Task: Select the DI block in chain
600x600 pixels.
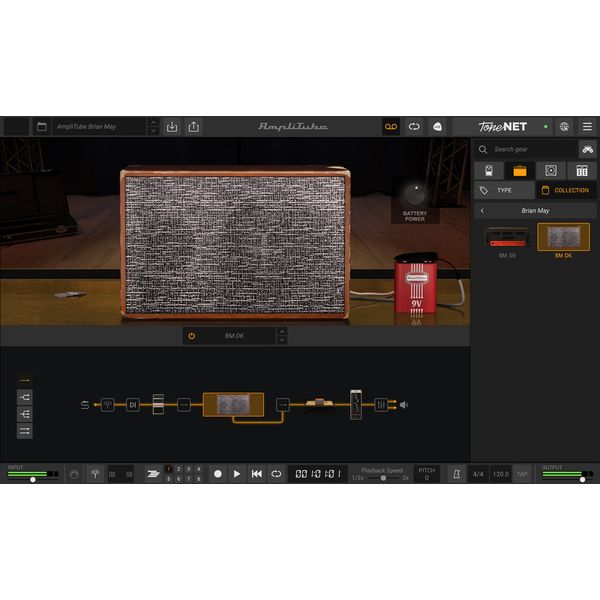Action: (133, 405)
